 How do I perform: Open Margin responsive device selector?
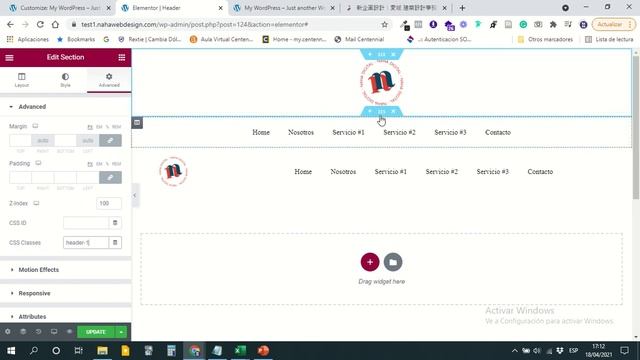click(36, 126)
